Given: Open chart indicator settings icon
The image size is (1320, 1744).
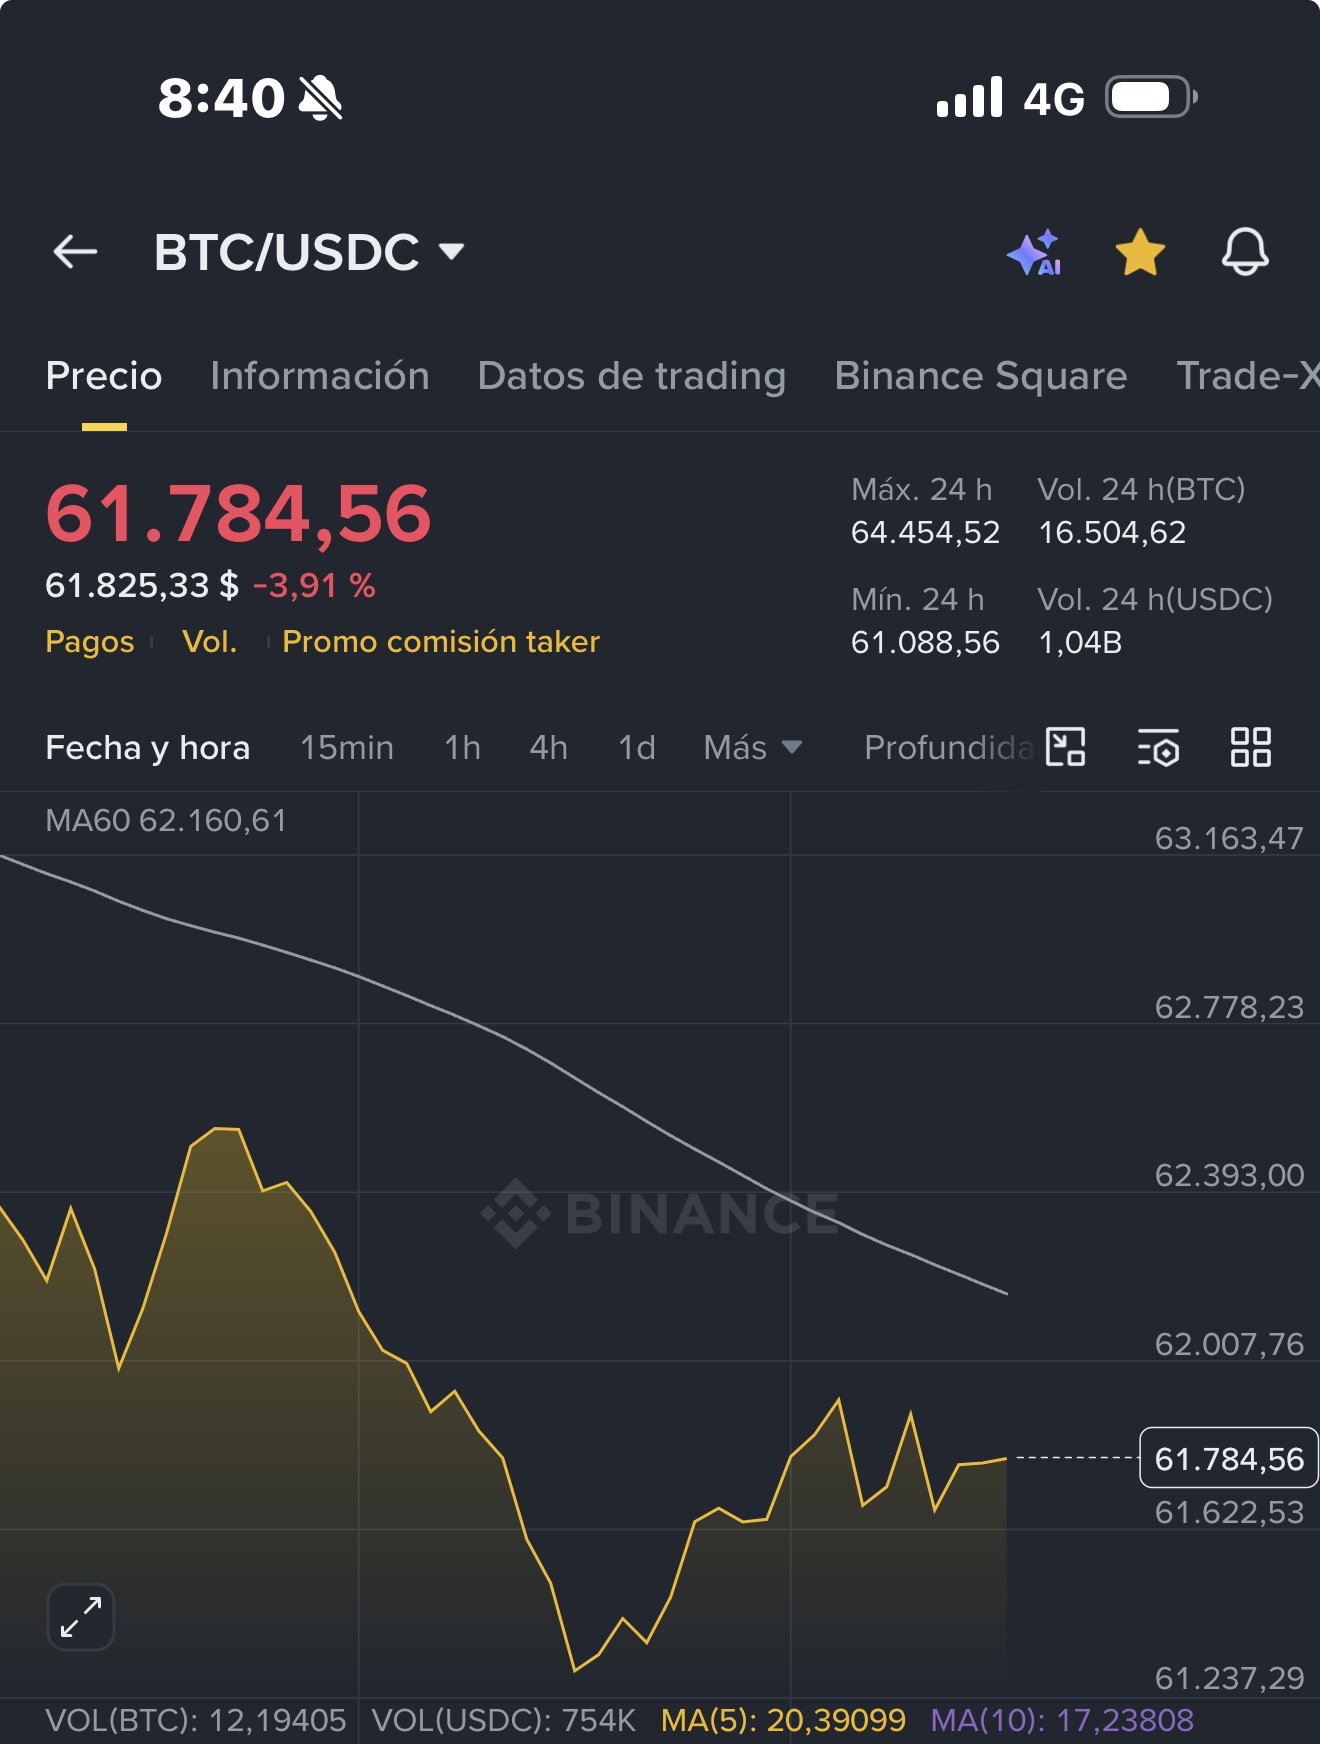Looking at the screenshot, I should click(x=1158, y=747).
